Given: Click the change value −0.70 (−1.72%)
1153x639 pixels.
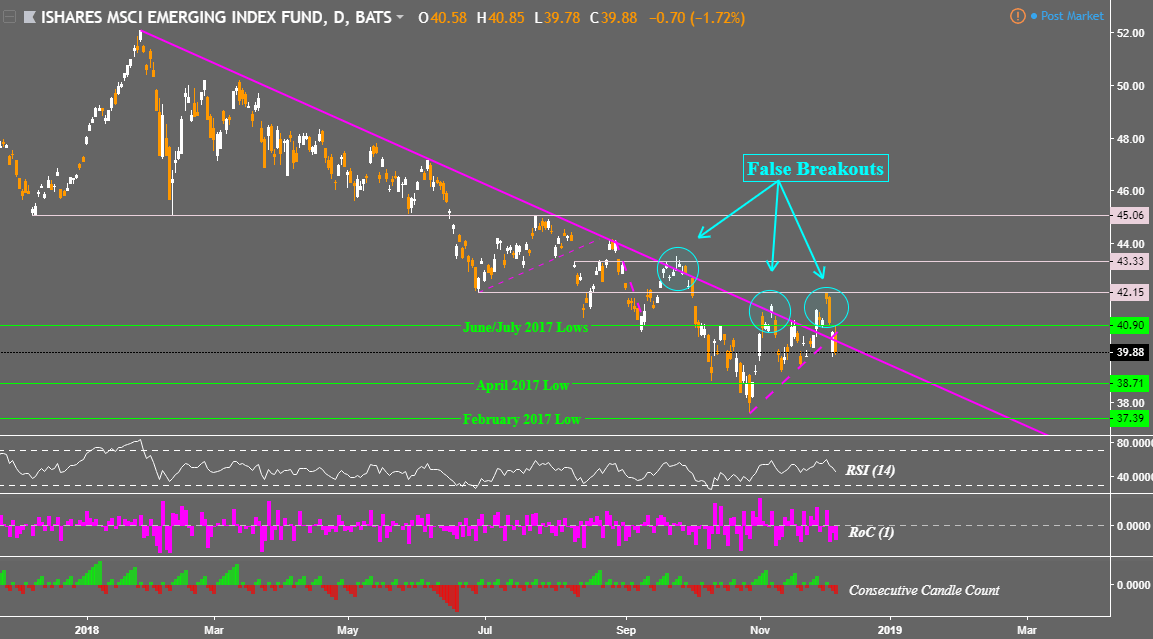Looking at the screenshot, I should pos(697,17).
